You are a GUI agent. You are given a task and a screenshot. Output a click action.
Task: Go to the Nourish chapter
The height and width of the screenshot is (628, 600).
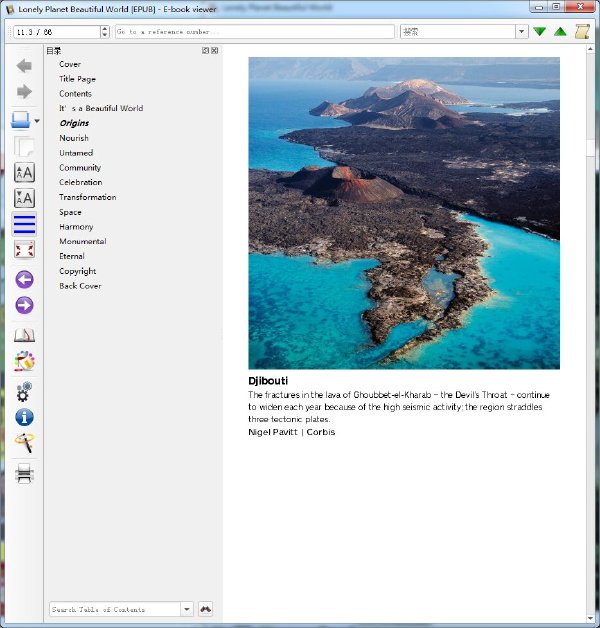(74, 138)
